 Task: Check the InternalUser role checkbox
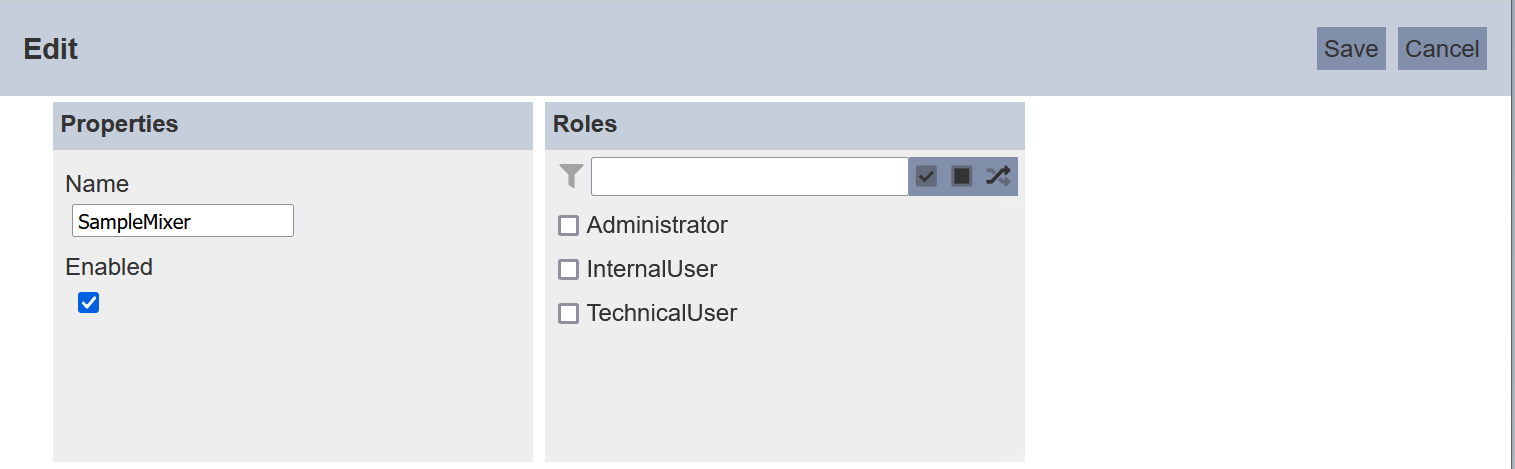point(568,270)
